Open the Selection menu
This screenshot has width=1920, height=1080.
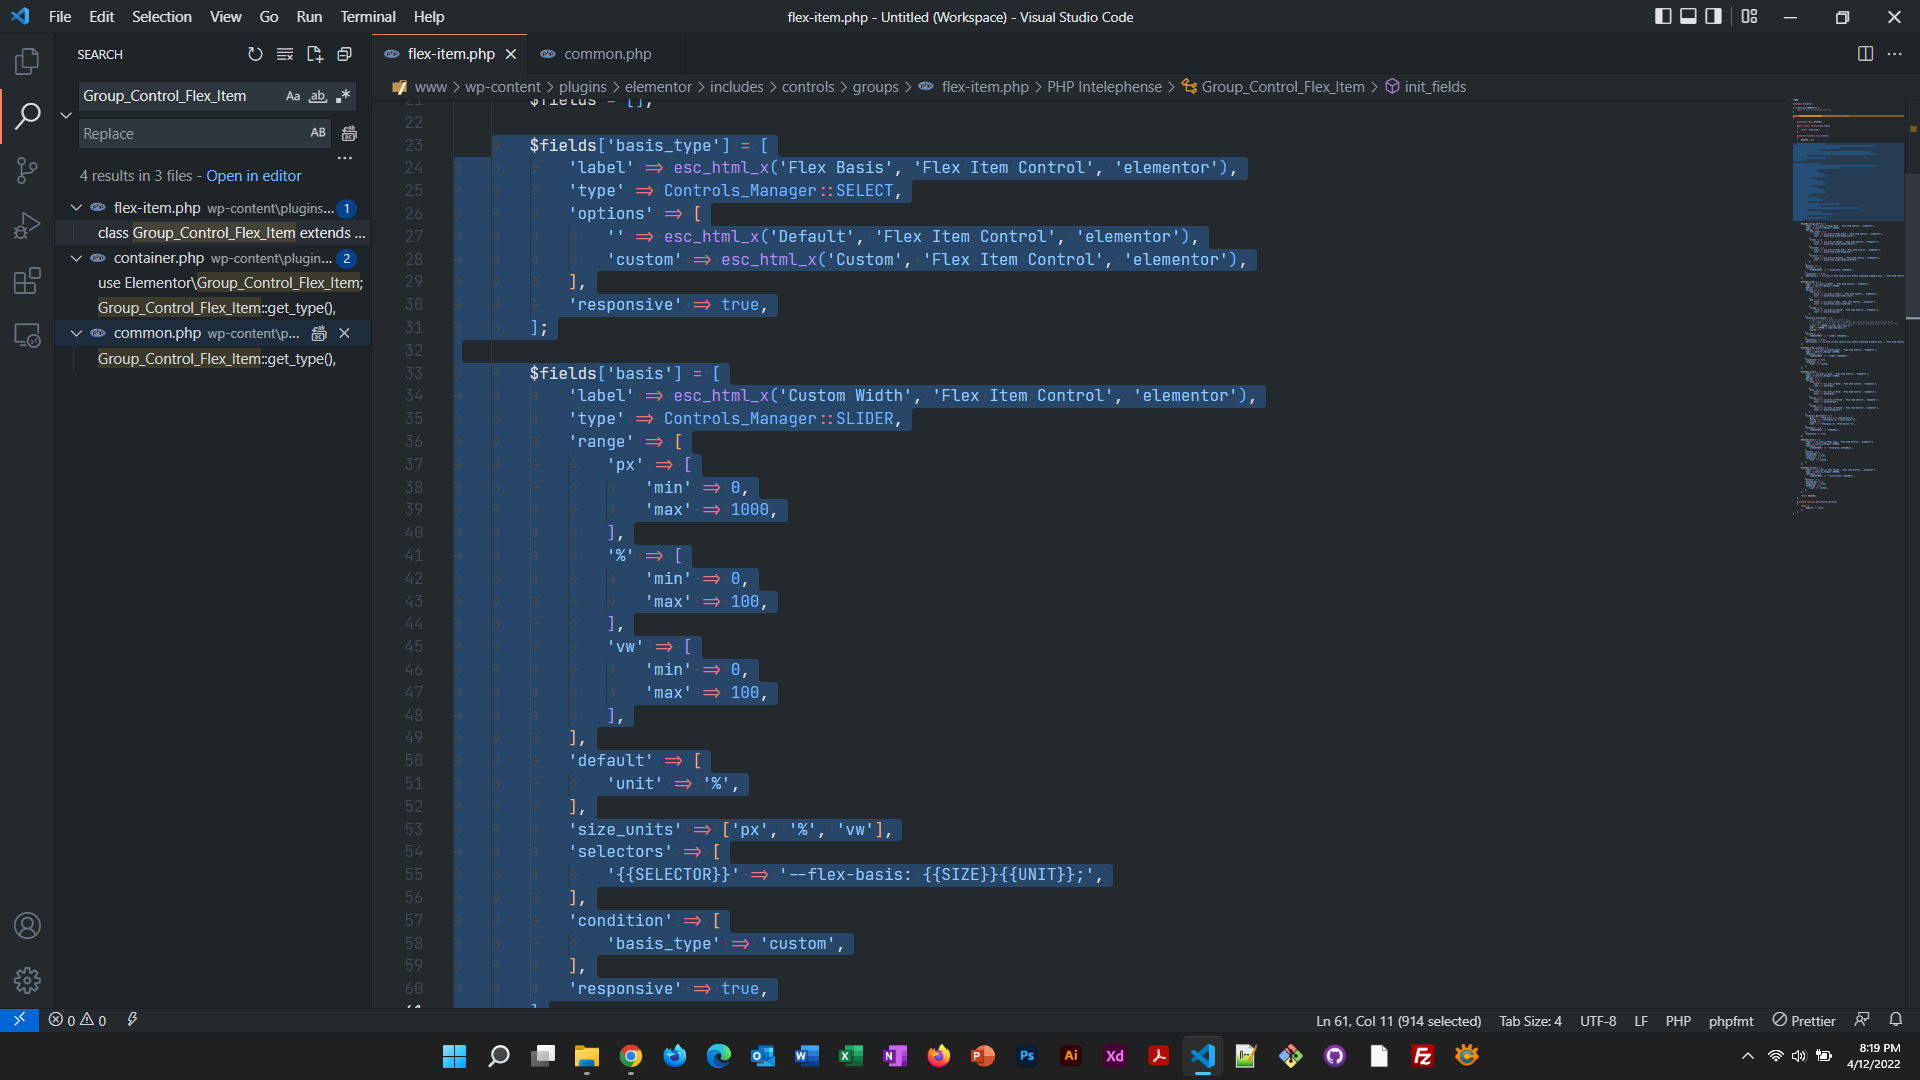pyautogui.click(x=161, y=17)
